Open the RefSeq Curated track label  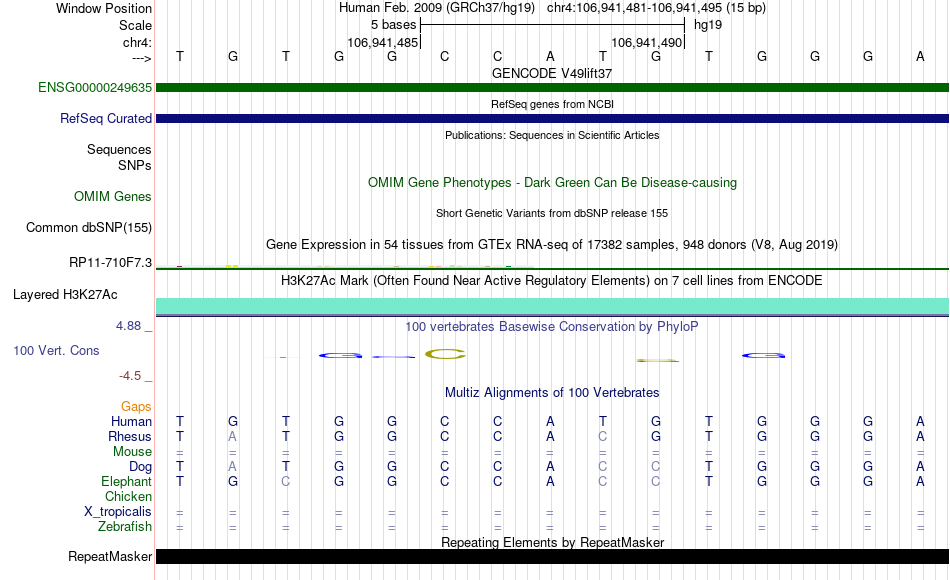[x=106, y=118]
